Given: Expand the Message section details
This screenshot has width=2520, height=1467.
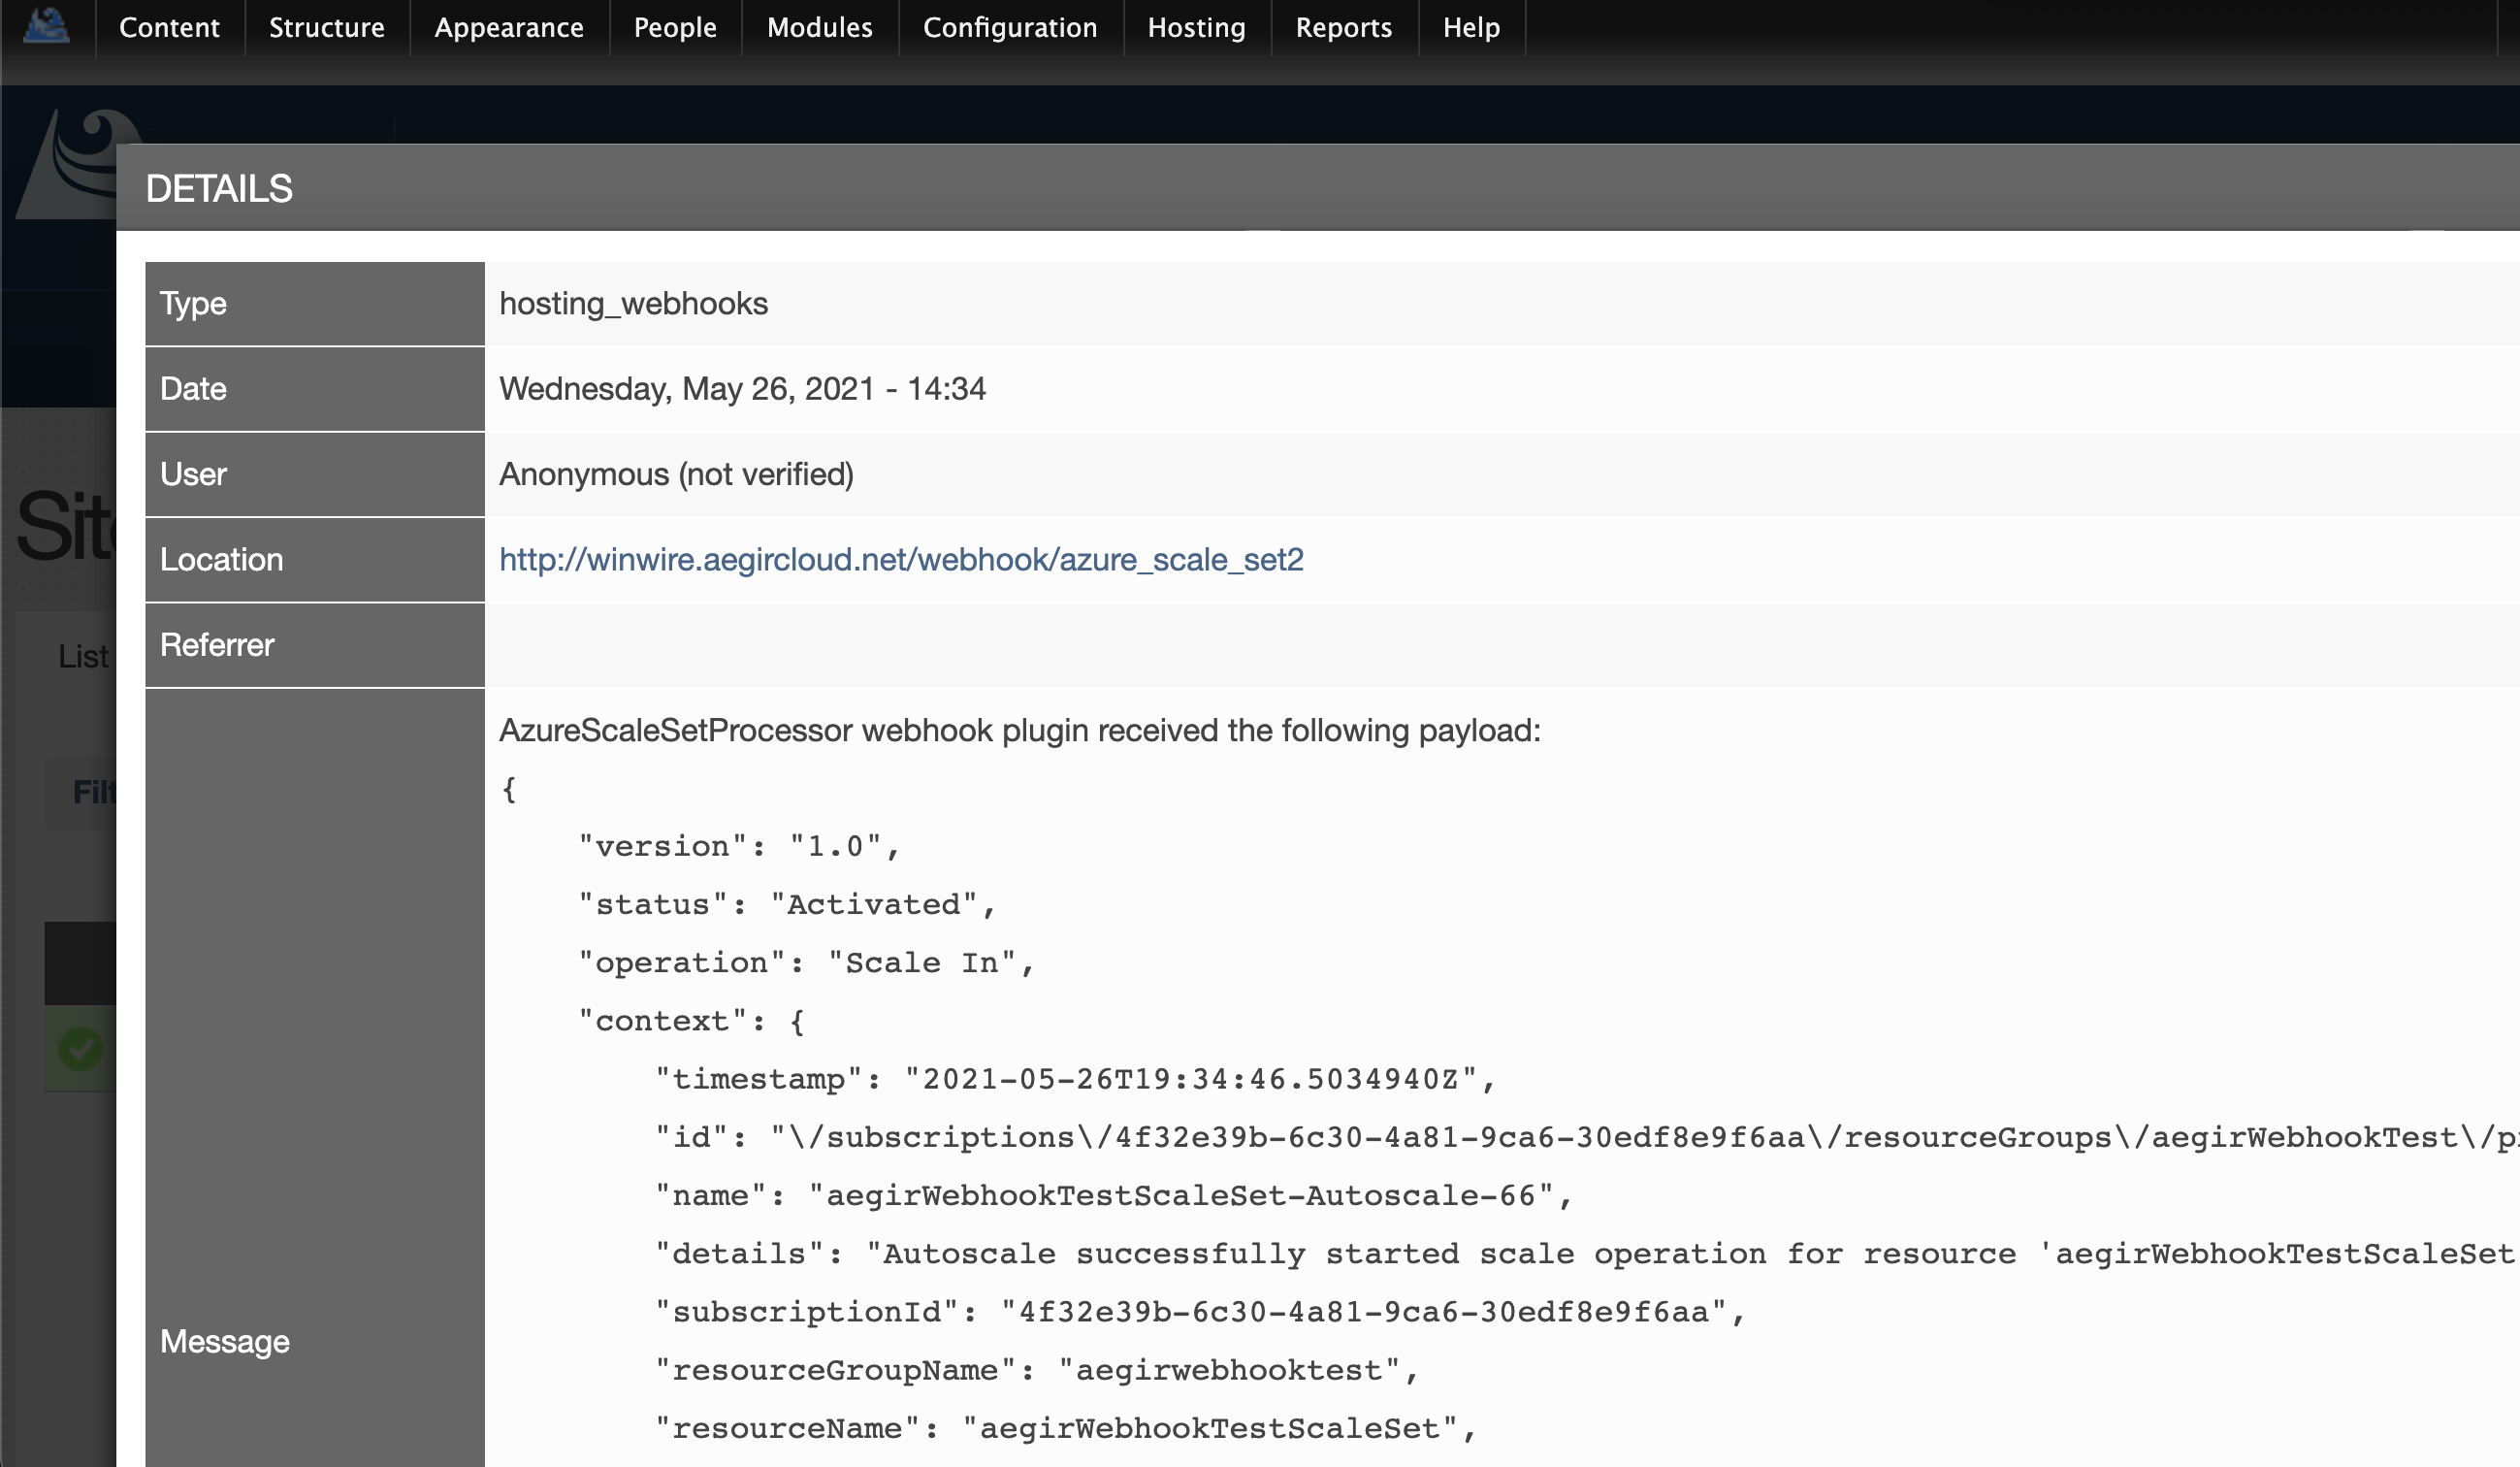Looking at the screenshot, I should click(x=223, y=1341).
